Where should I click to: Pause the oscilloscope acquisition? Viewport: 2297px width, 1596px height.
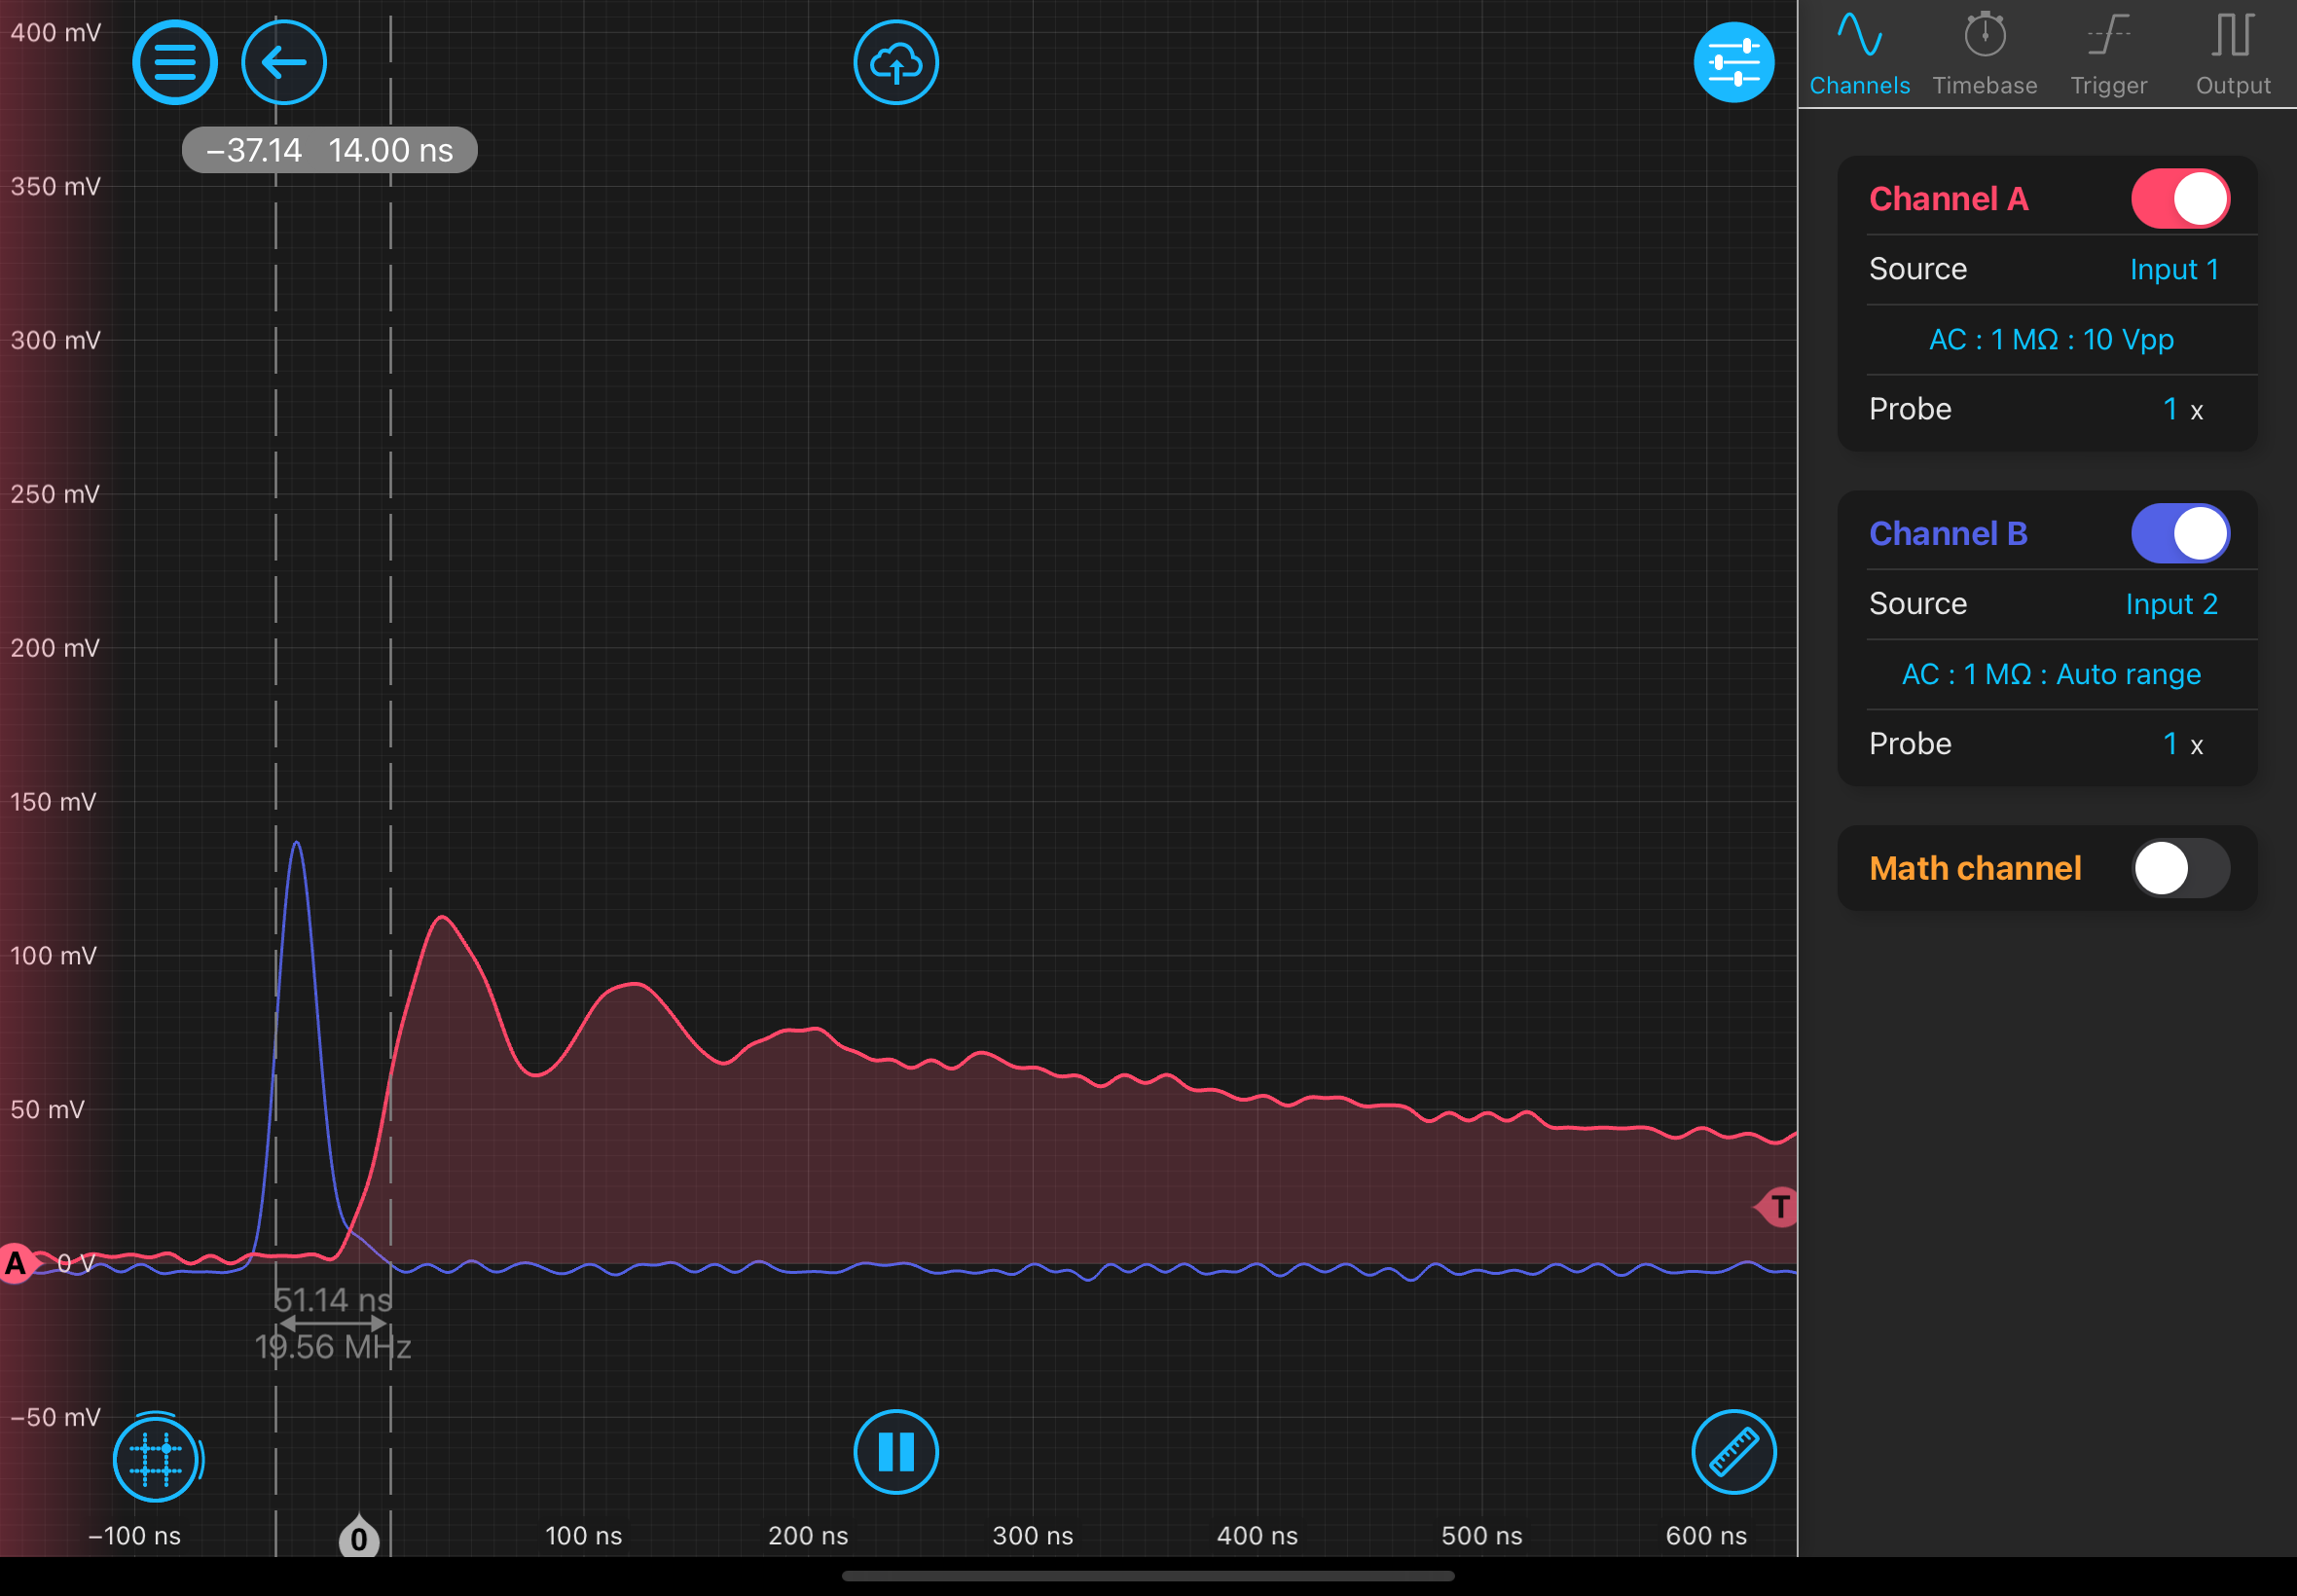[x=896, y=1452]
